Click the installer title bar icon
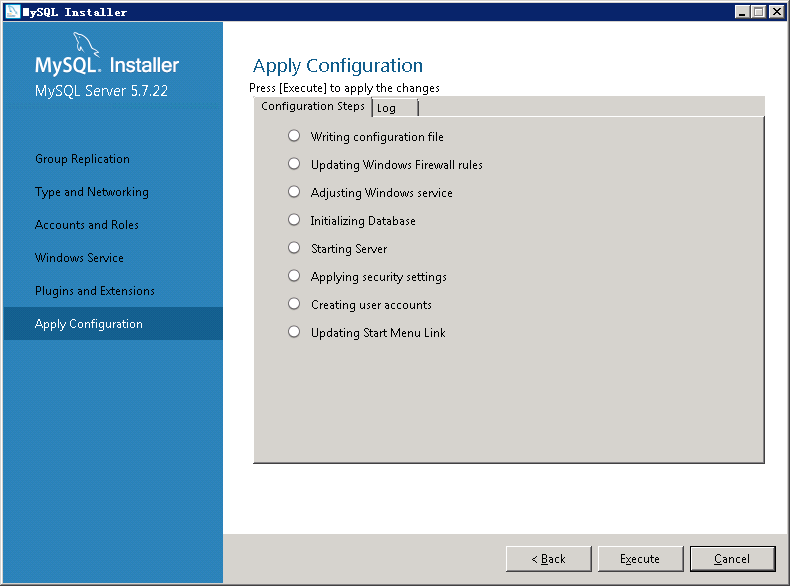Screen dimensions: 790x586 click(12, 12)
